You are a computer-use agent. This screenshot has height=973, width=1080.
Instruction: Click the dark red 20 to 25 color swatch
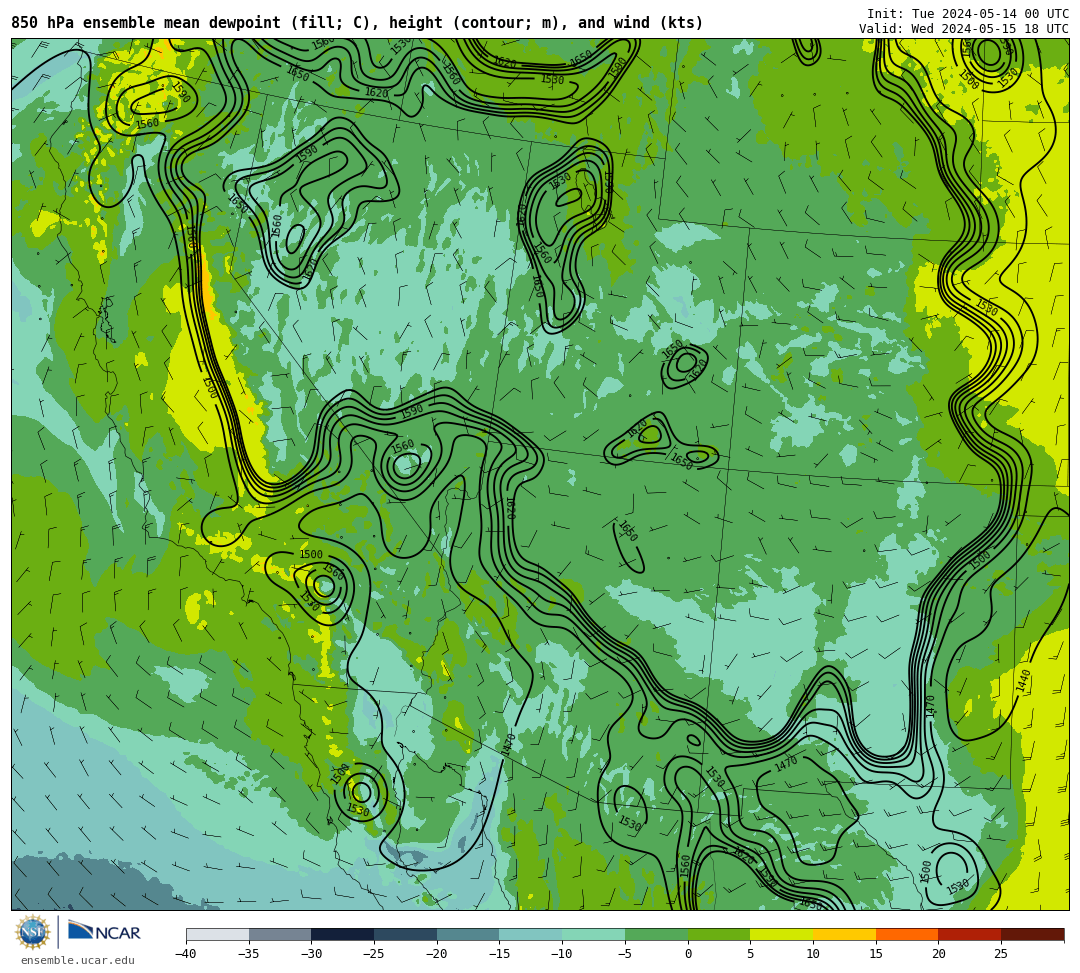pyautogui.click(x=970, y=934)
